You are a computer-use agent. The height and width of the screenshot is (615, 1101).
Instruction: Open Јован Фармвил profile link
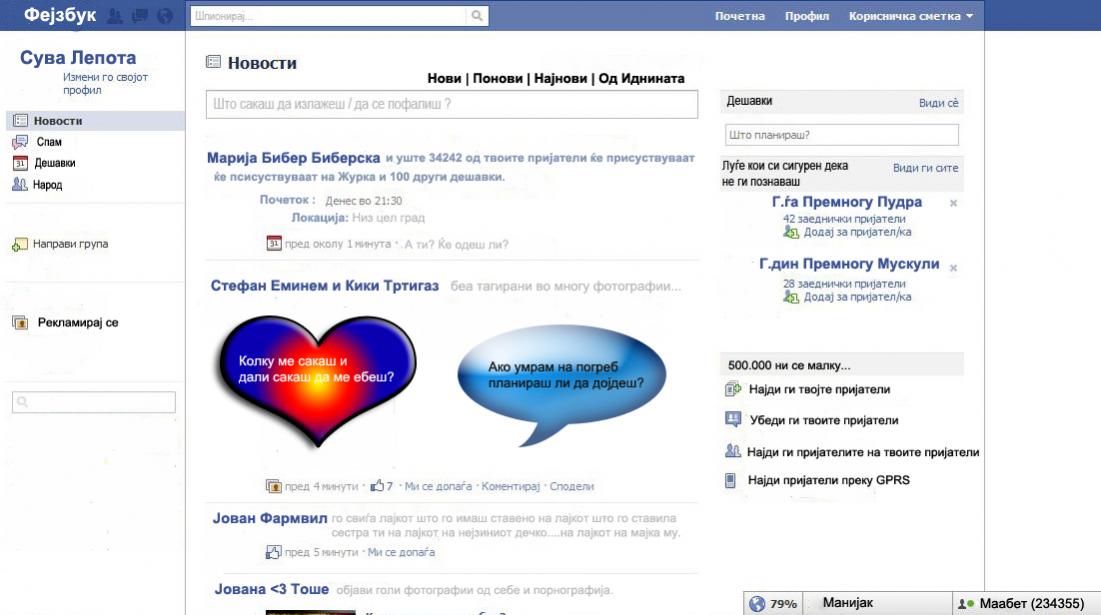270,518
